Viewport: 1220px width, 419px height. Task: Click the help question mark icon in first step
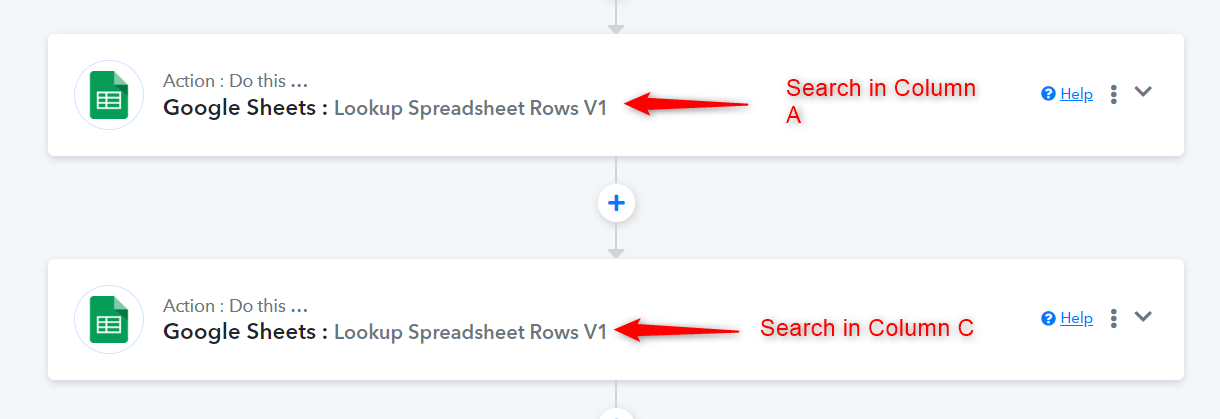coord(1048,94)
